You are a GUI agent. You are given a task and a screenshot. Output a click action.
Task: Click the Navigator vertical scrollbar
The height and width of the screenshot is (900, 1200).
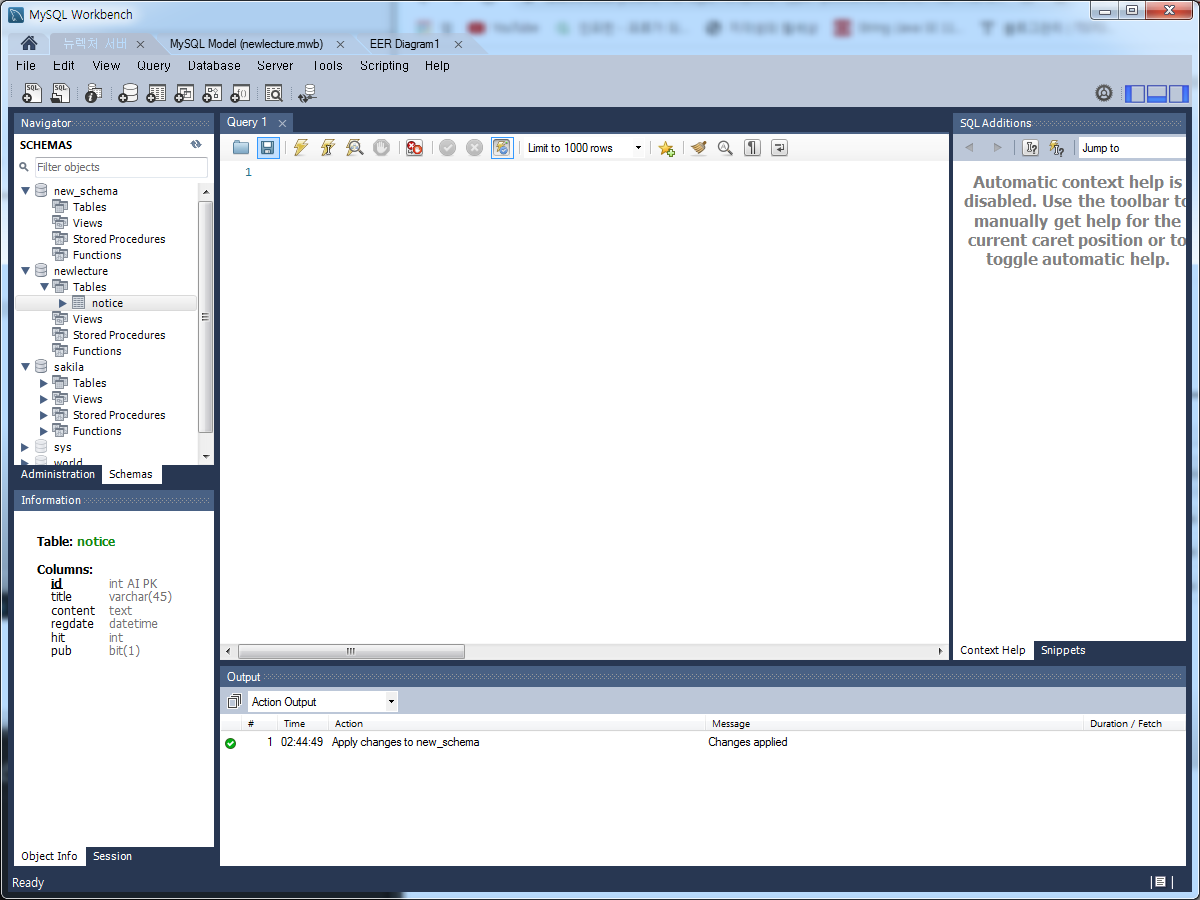[x=206, y=319]
